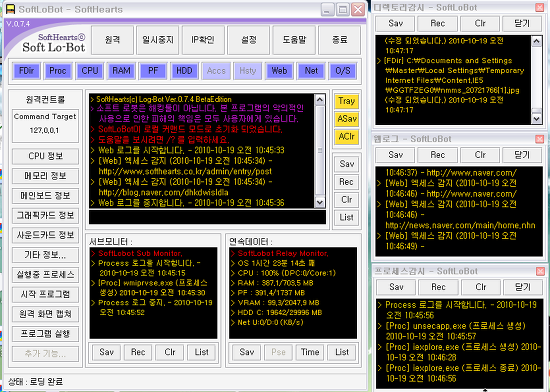
Task: Toggle the FDir monitor button
Action: click(x=27, y=71)
